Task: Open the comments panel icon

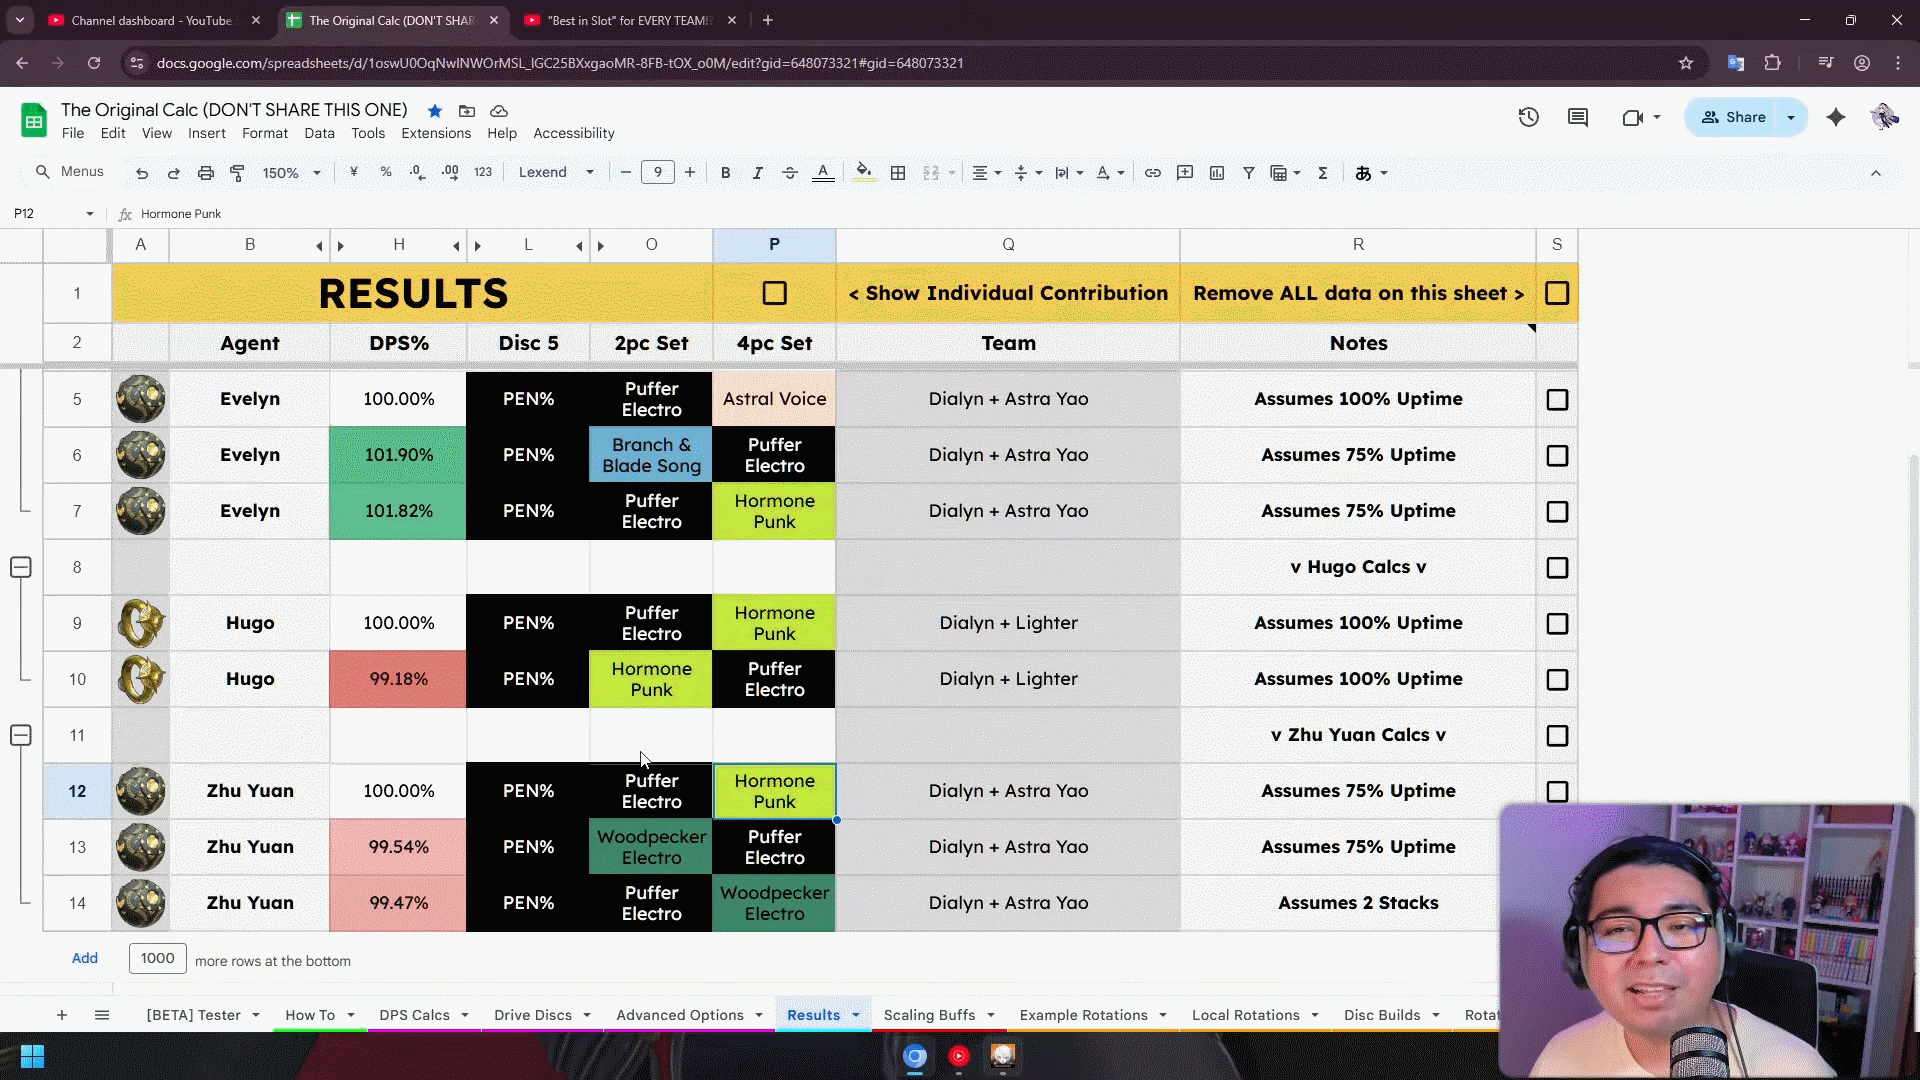Action: (x=1578, y=117)
